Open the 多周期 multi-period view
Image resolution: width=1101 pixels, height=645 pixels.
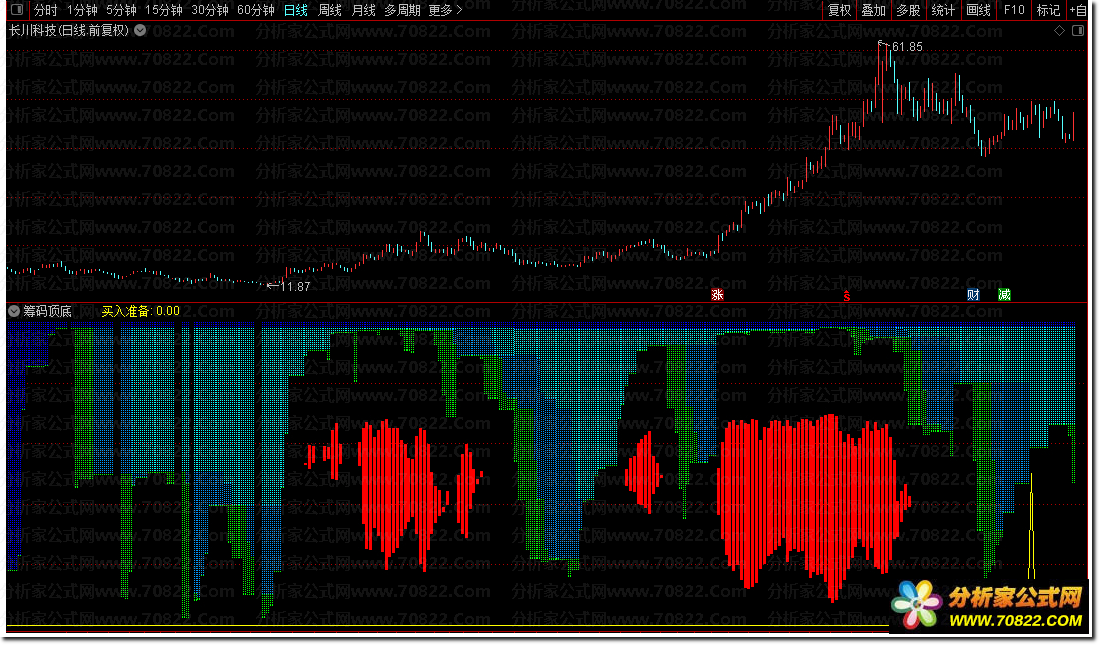tap(402, 10)
